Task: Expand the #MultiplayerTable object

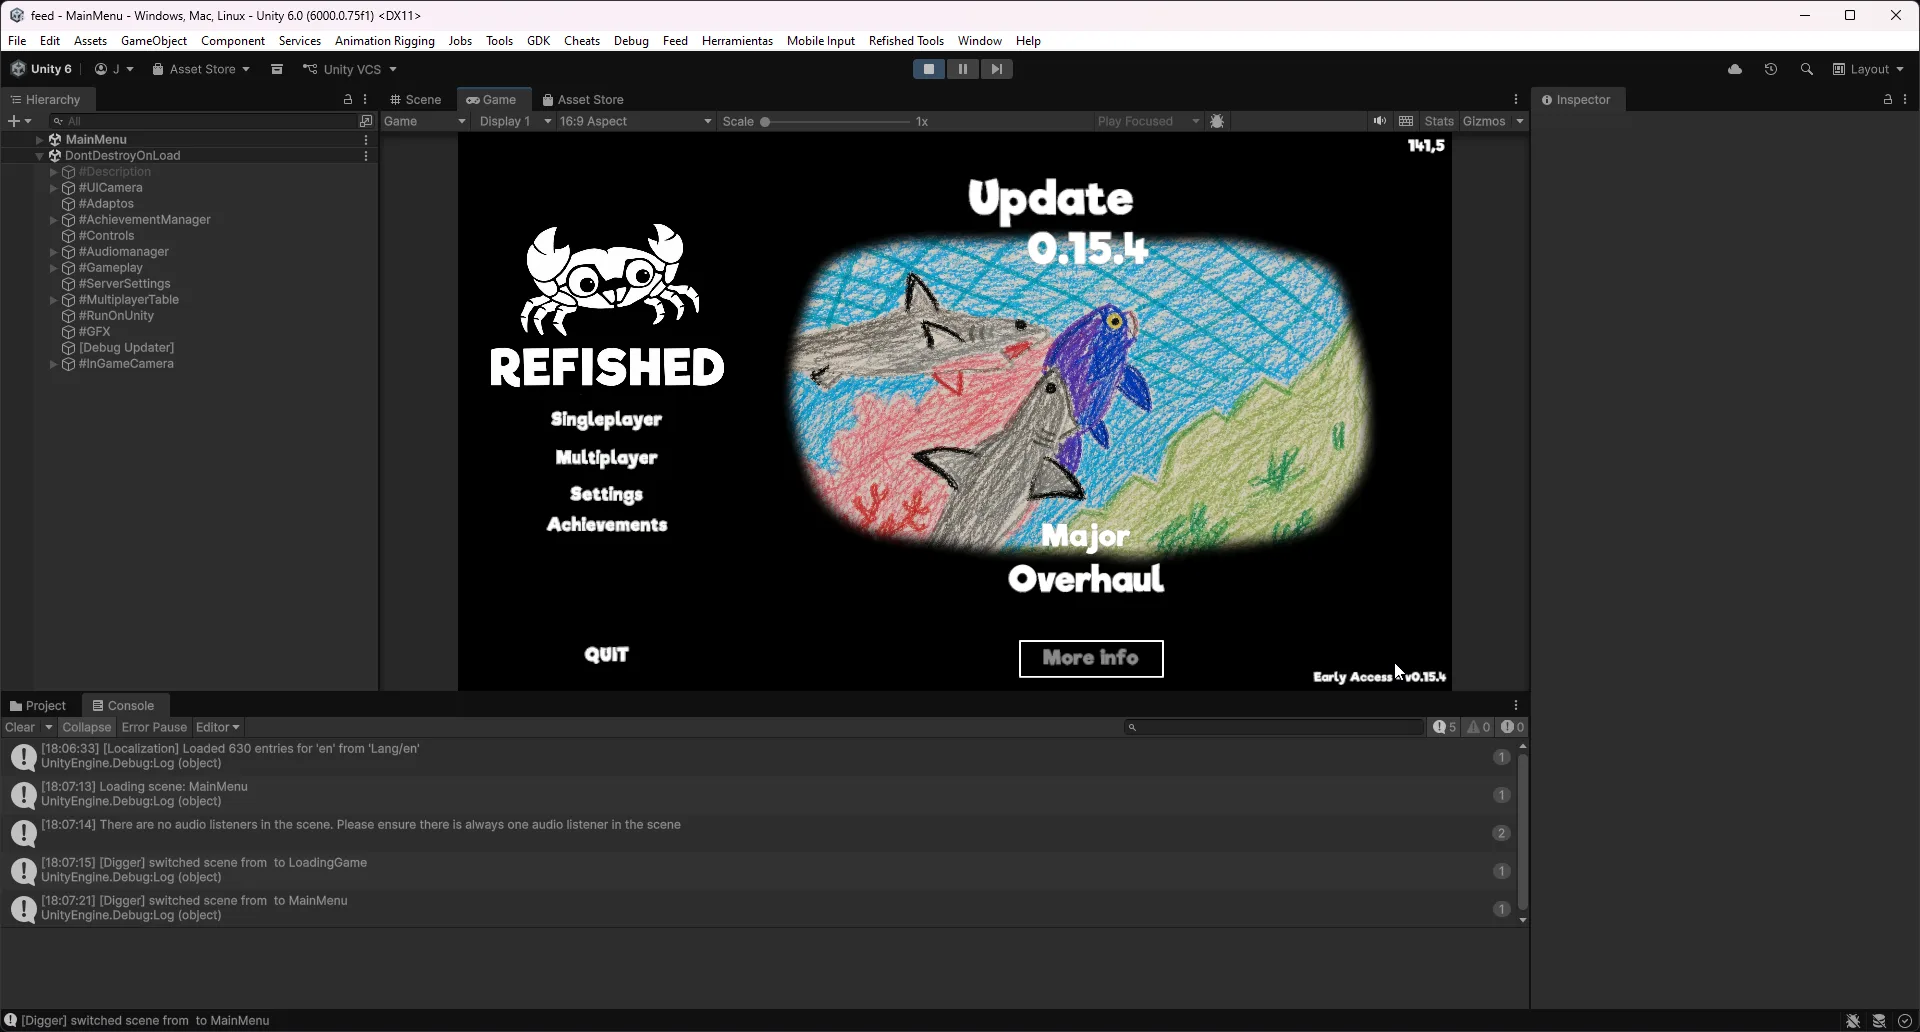Action: tap(53, 300)
